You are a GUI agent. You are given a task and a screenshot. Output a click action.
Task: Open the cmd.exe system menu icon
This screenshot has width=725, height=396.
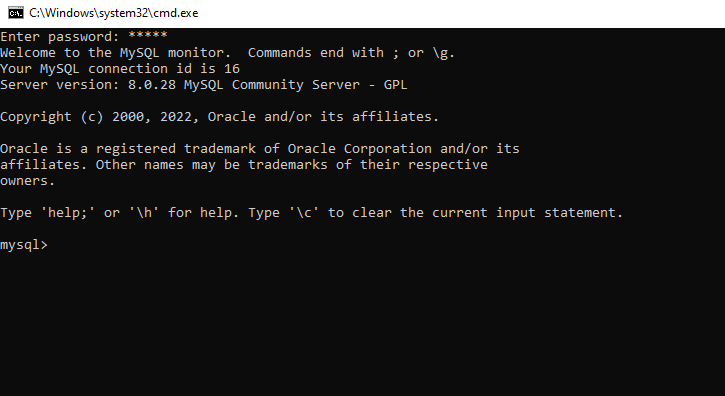tap(16, 13)
